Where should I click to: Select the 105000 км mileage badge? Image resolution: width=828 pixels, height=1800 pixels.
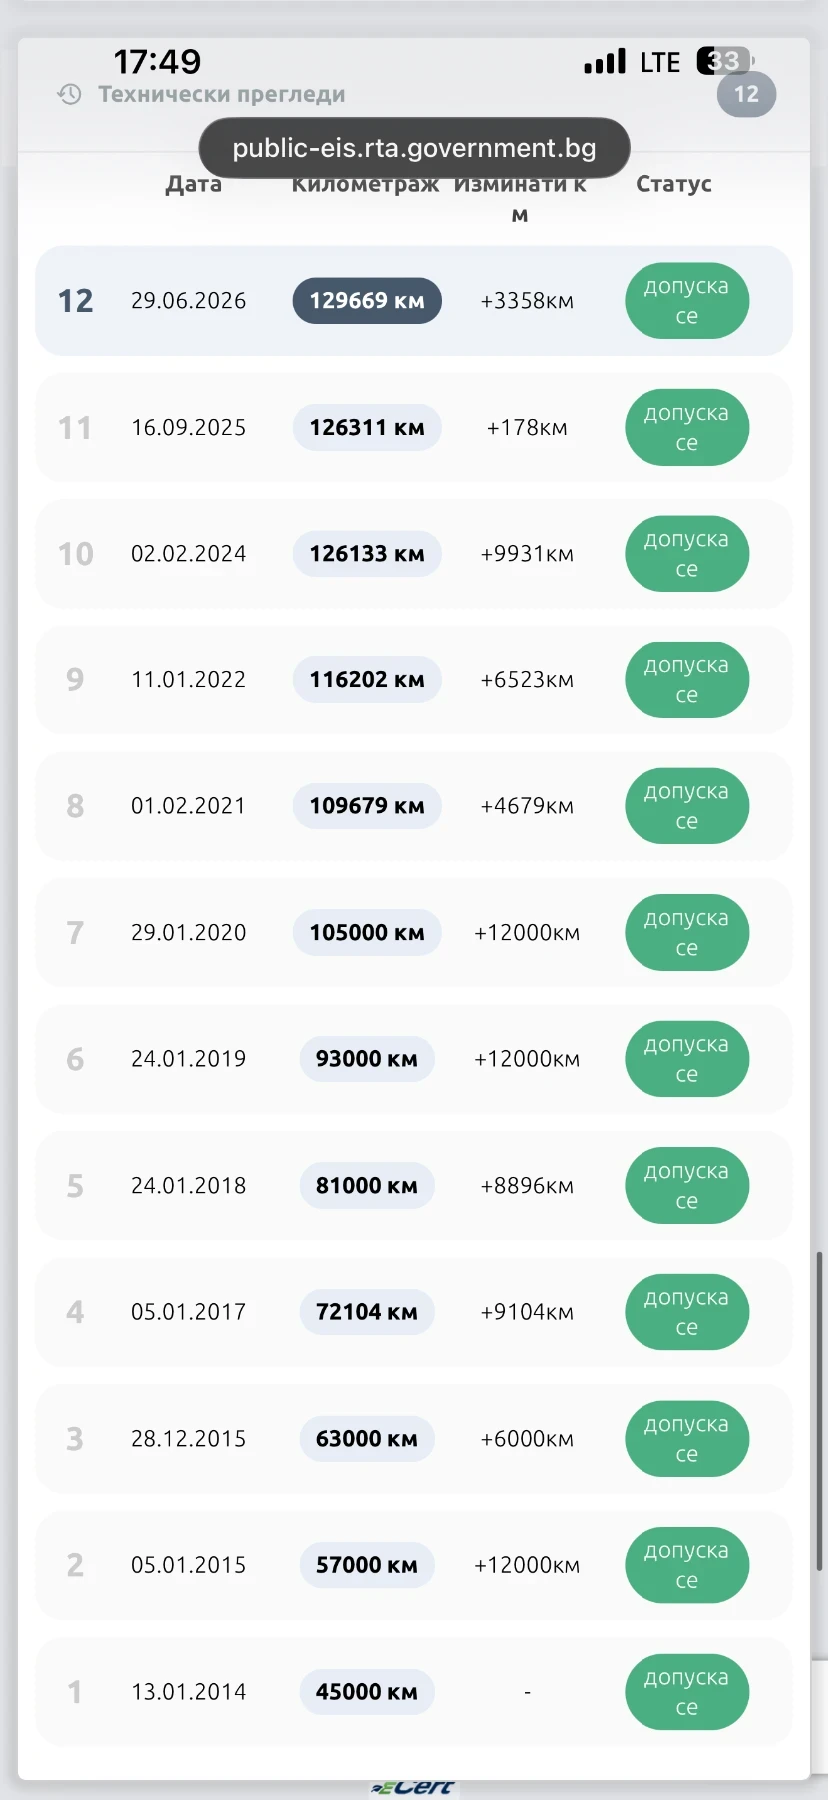tap(367, 933)
